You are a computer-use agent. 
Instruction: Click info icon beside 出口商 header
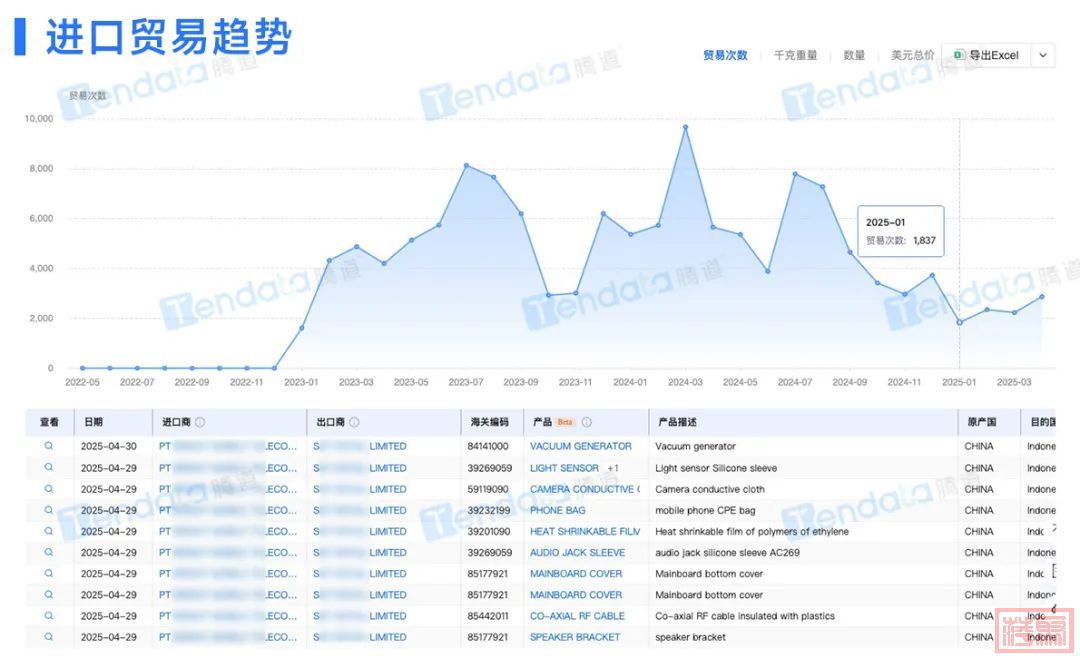[x=354, y=422]
